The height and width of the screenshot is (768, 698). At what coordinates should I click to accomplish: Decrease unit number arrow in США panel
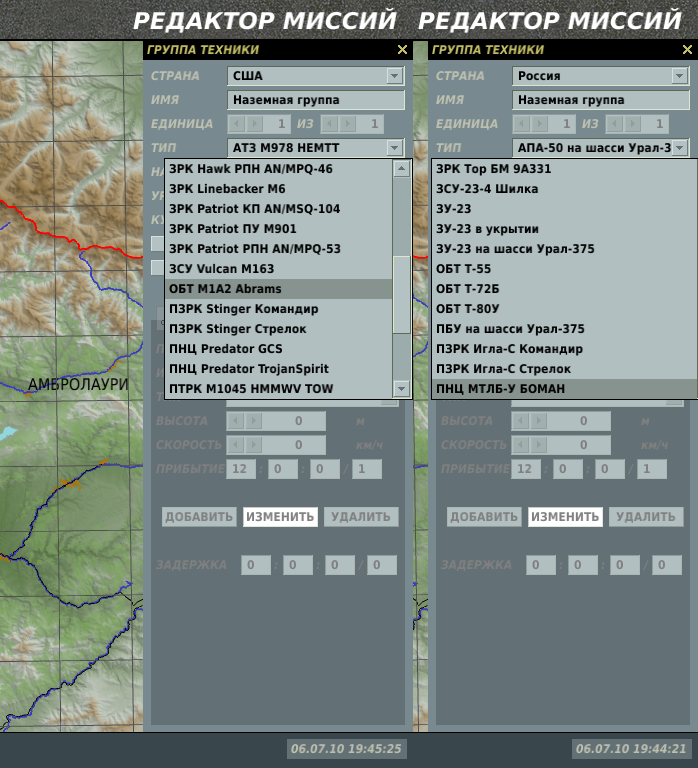pos(237,124)
